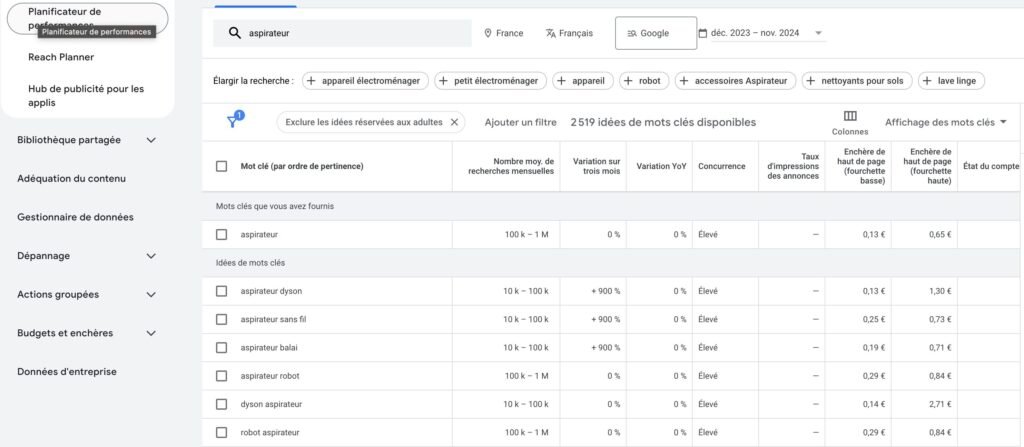Open Gestionnaire de données

point(75,217)
